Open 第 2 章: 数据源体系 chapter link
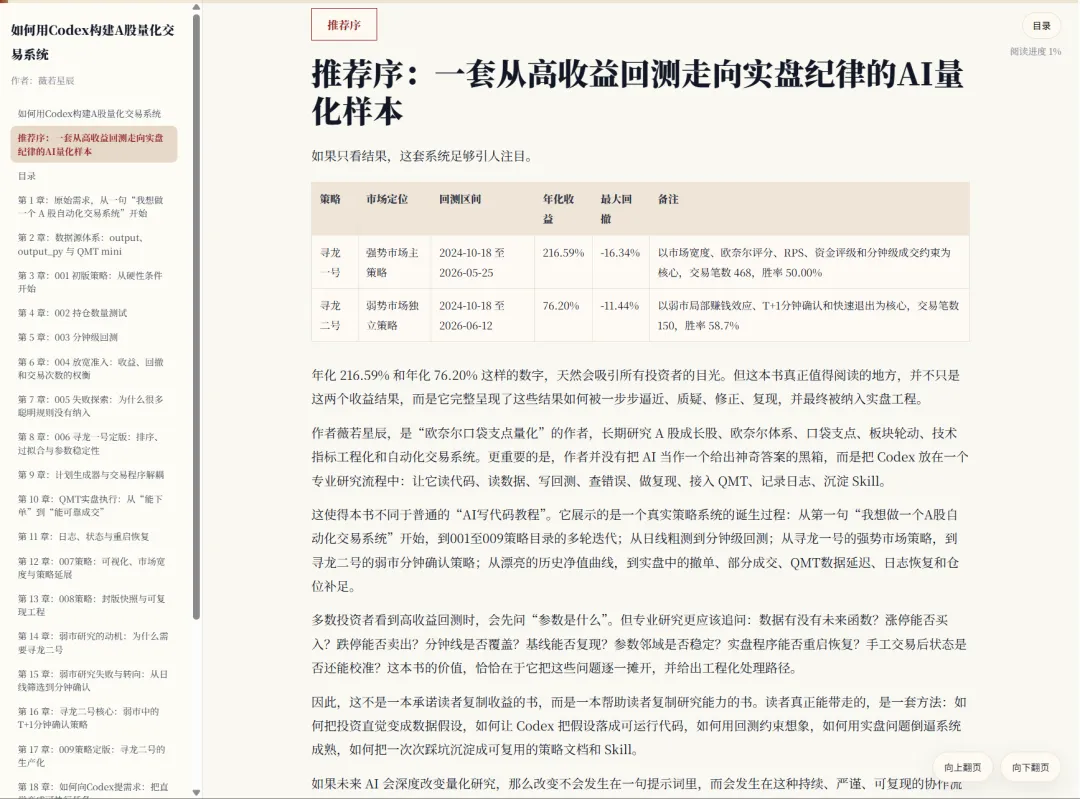Image resolution: width=1080 pixels, height=799 pixels. (81, 245)
